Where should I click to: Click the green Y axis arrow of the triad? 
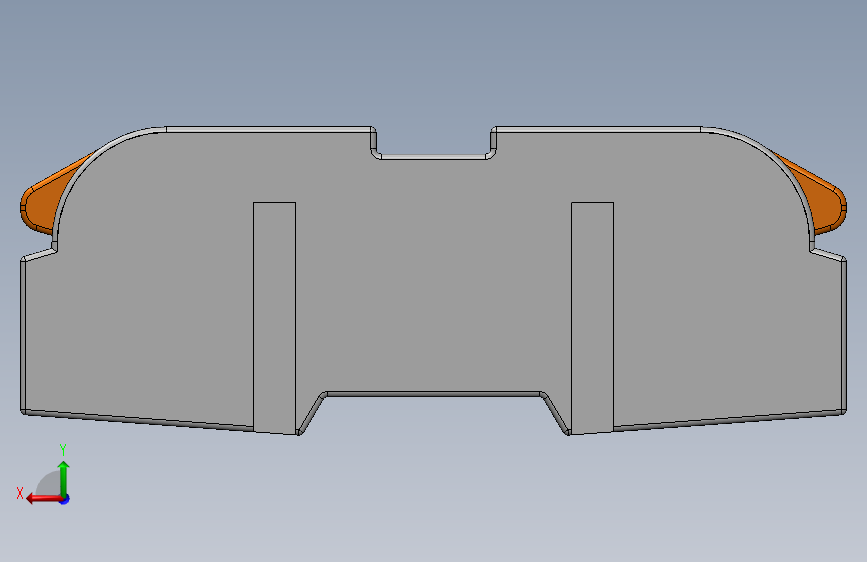click(64, 478)
